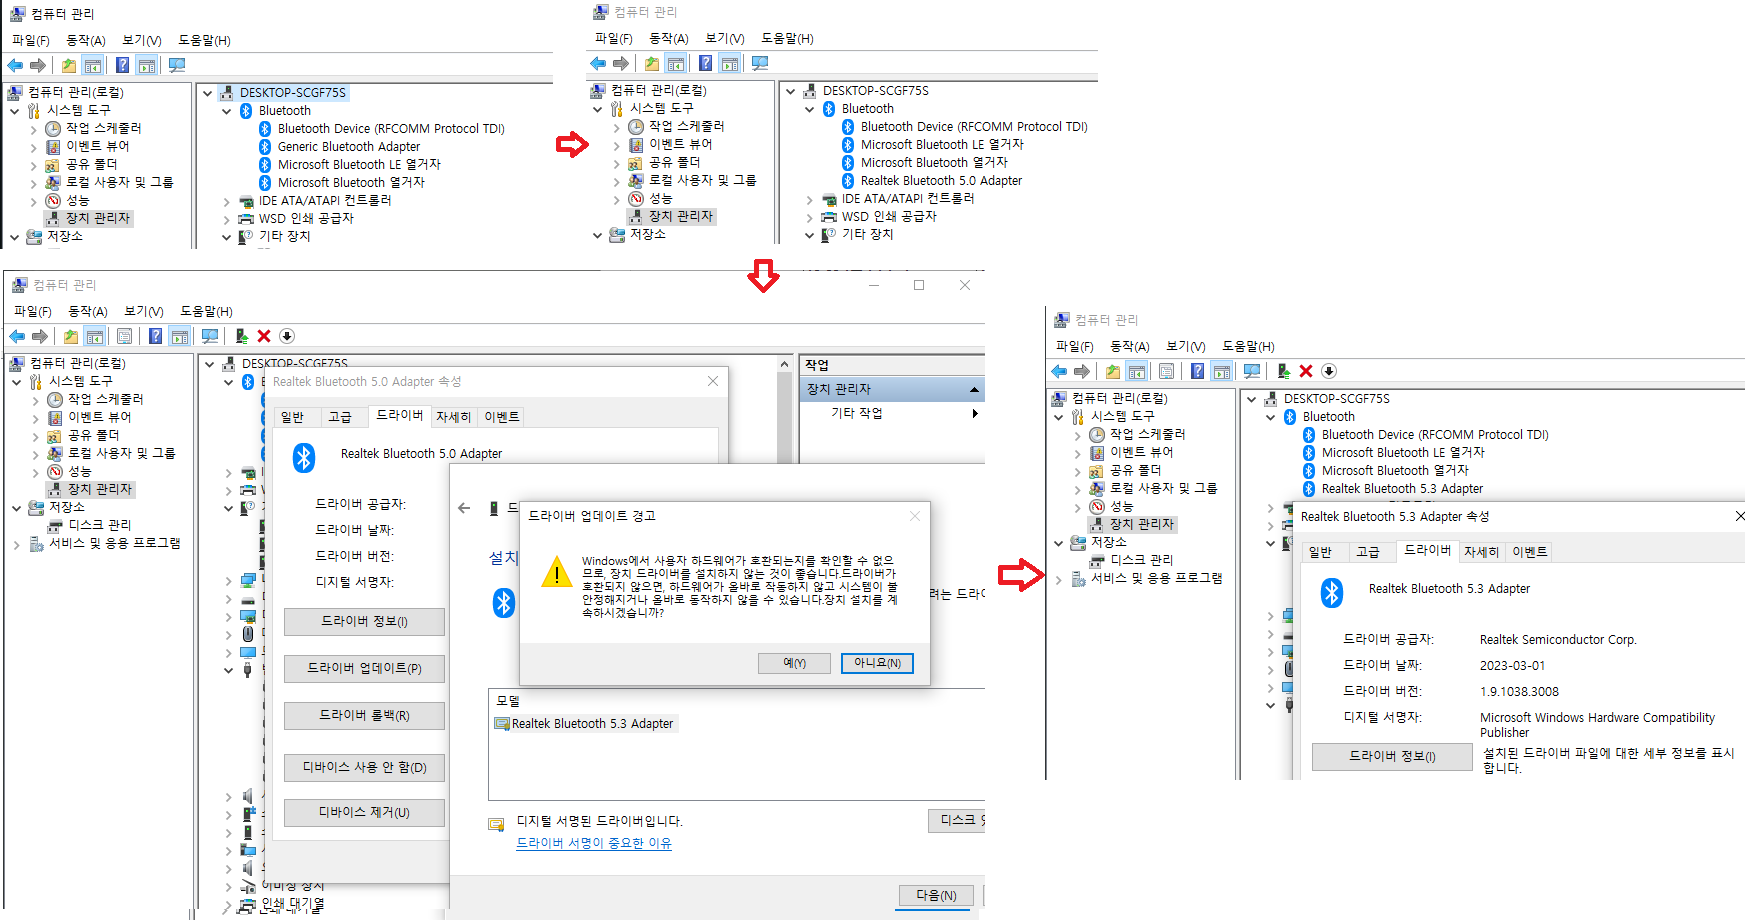Click the 드라이버 업데이트(P) button
This screenshot has height=920, width=1747.
pyautogui.click(x=364, y=668)
